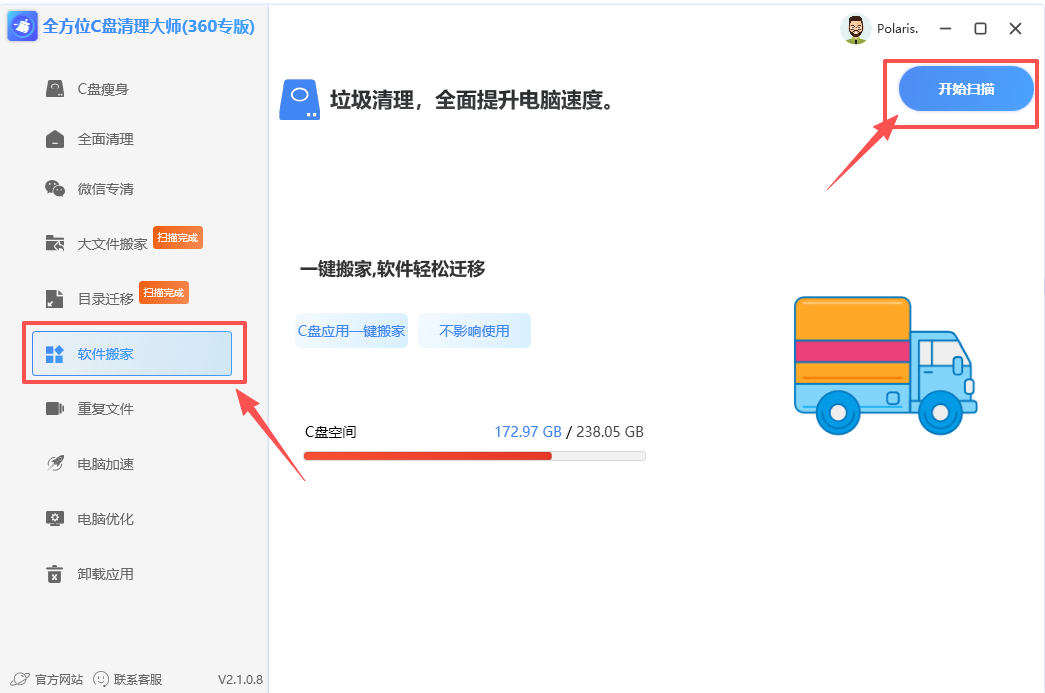Open 电脑优化 optimization settings
The width and height of the screenshot is (1045, 693).
100,518
